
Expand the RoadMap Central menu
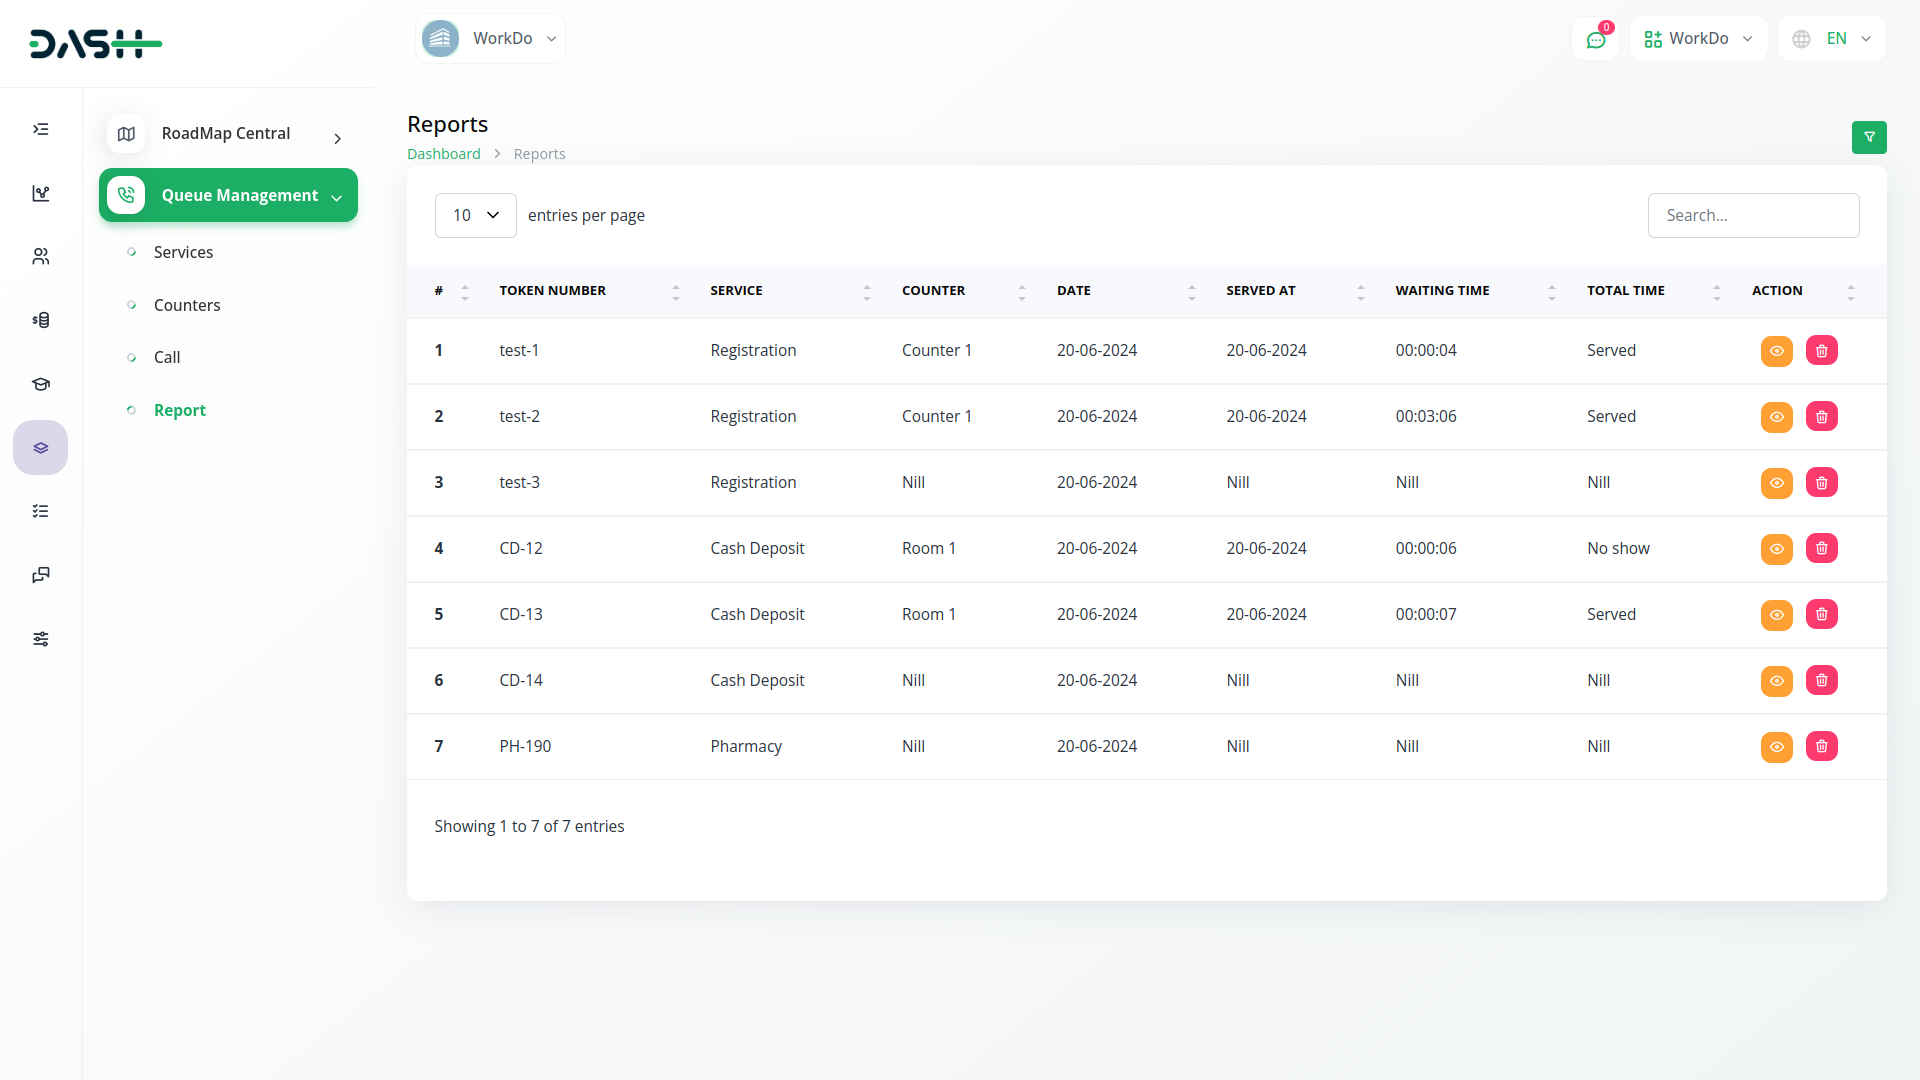coord(228,134)
